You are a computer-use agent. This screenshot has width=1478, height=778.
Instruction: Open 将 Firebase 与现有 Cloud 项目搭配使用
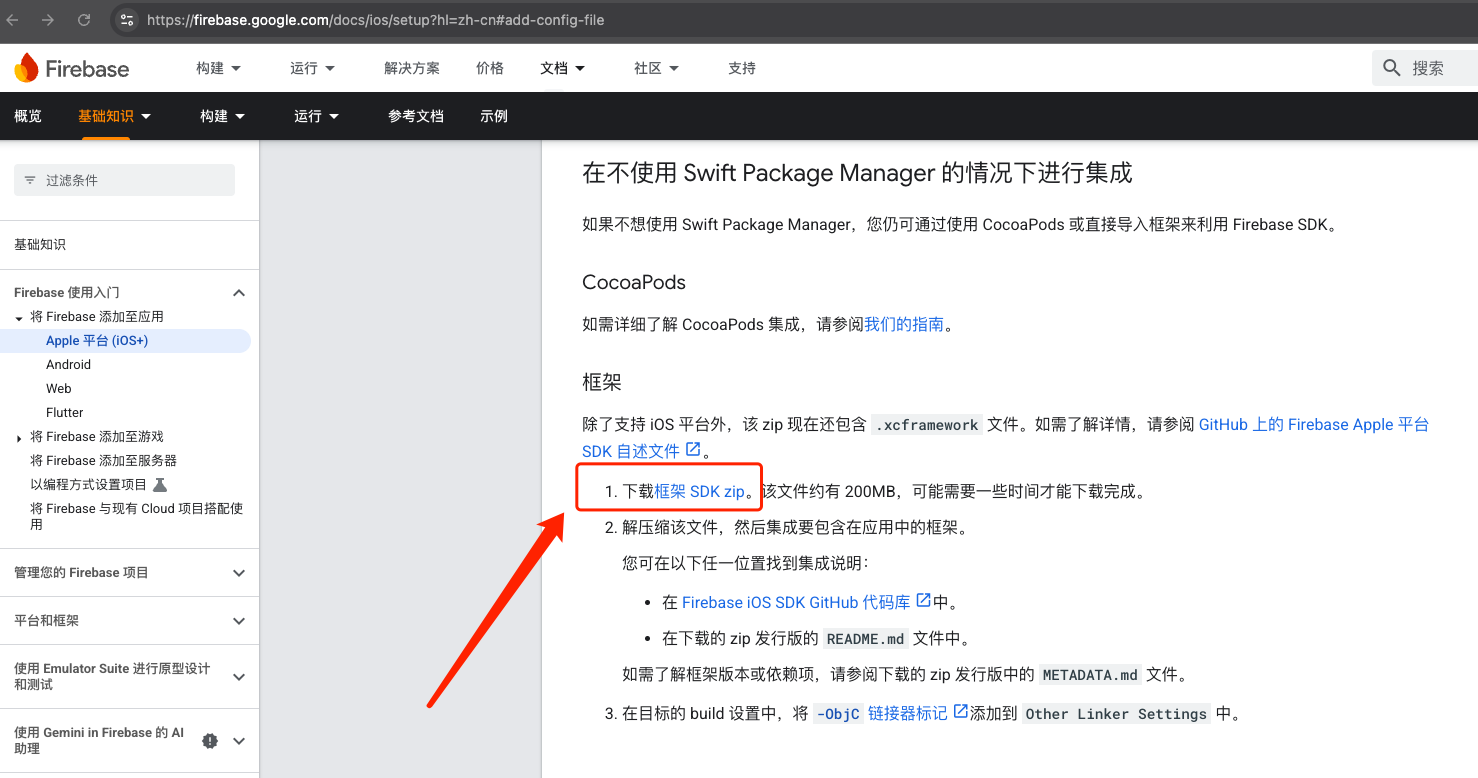click(x=136, y=516)
